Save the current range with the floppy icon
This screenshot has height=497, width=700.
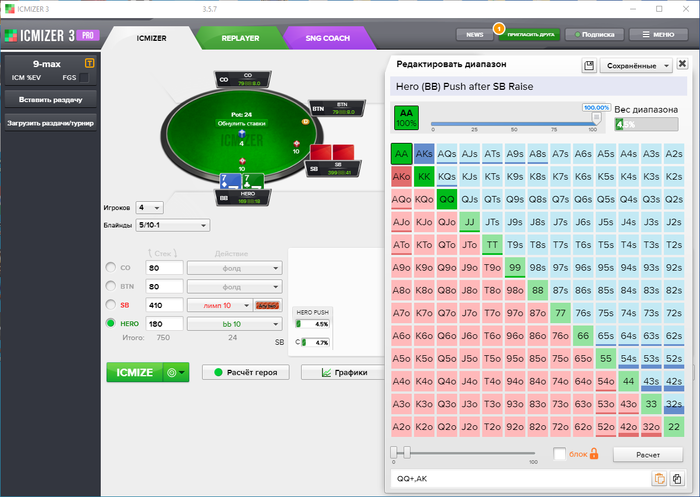(589, 66)
